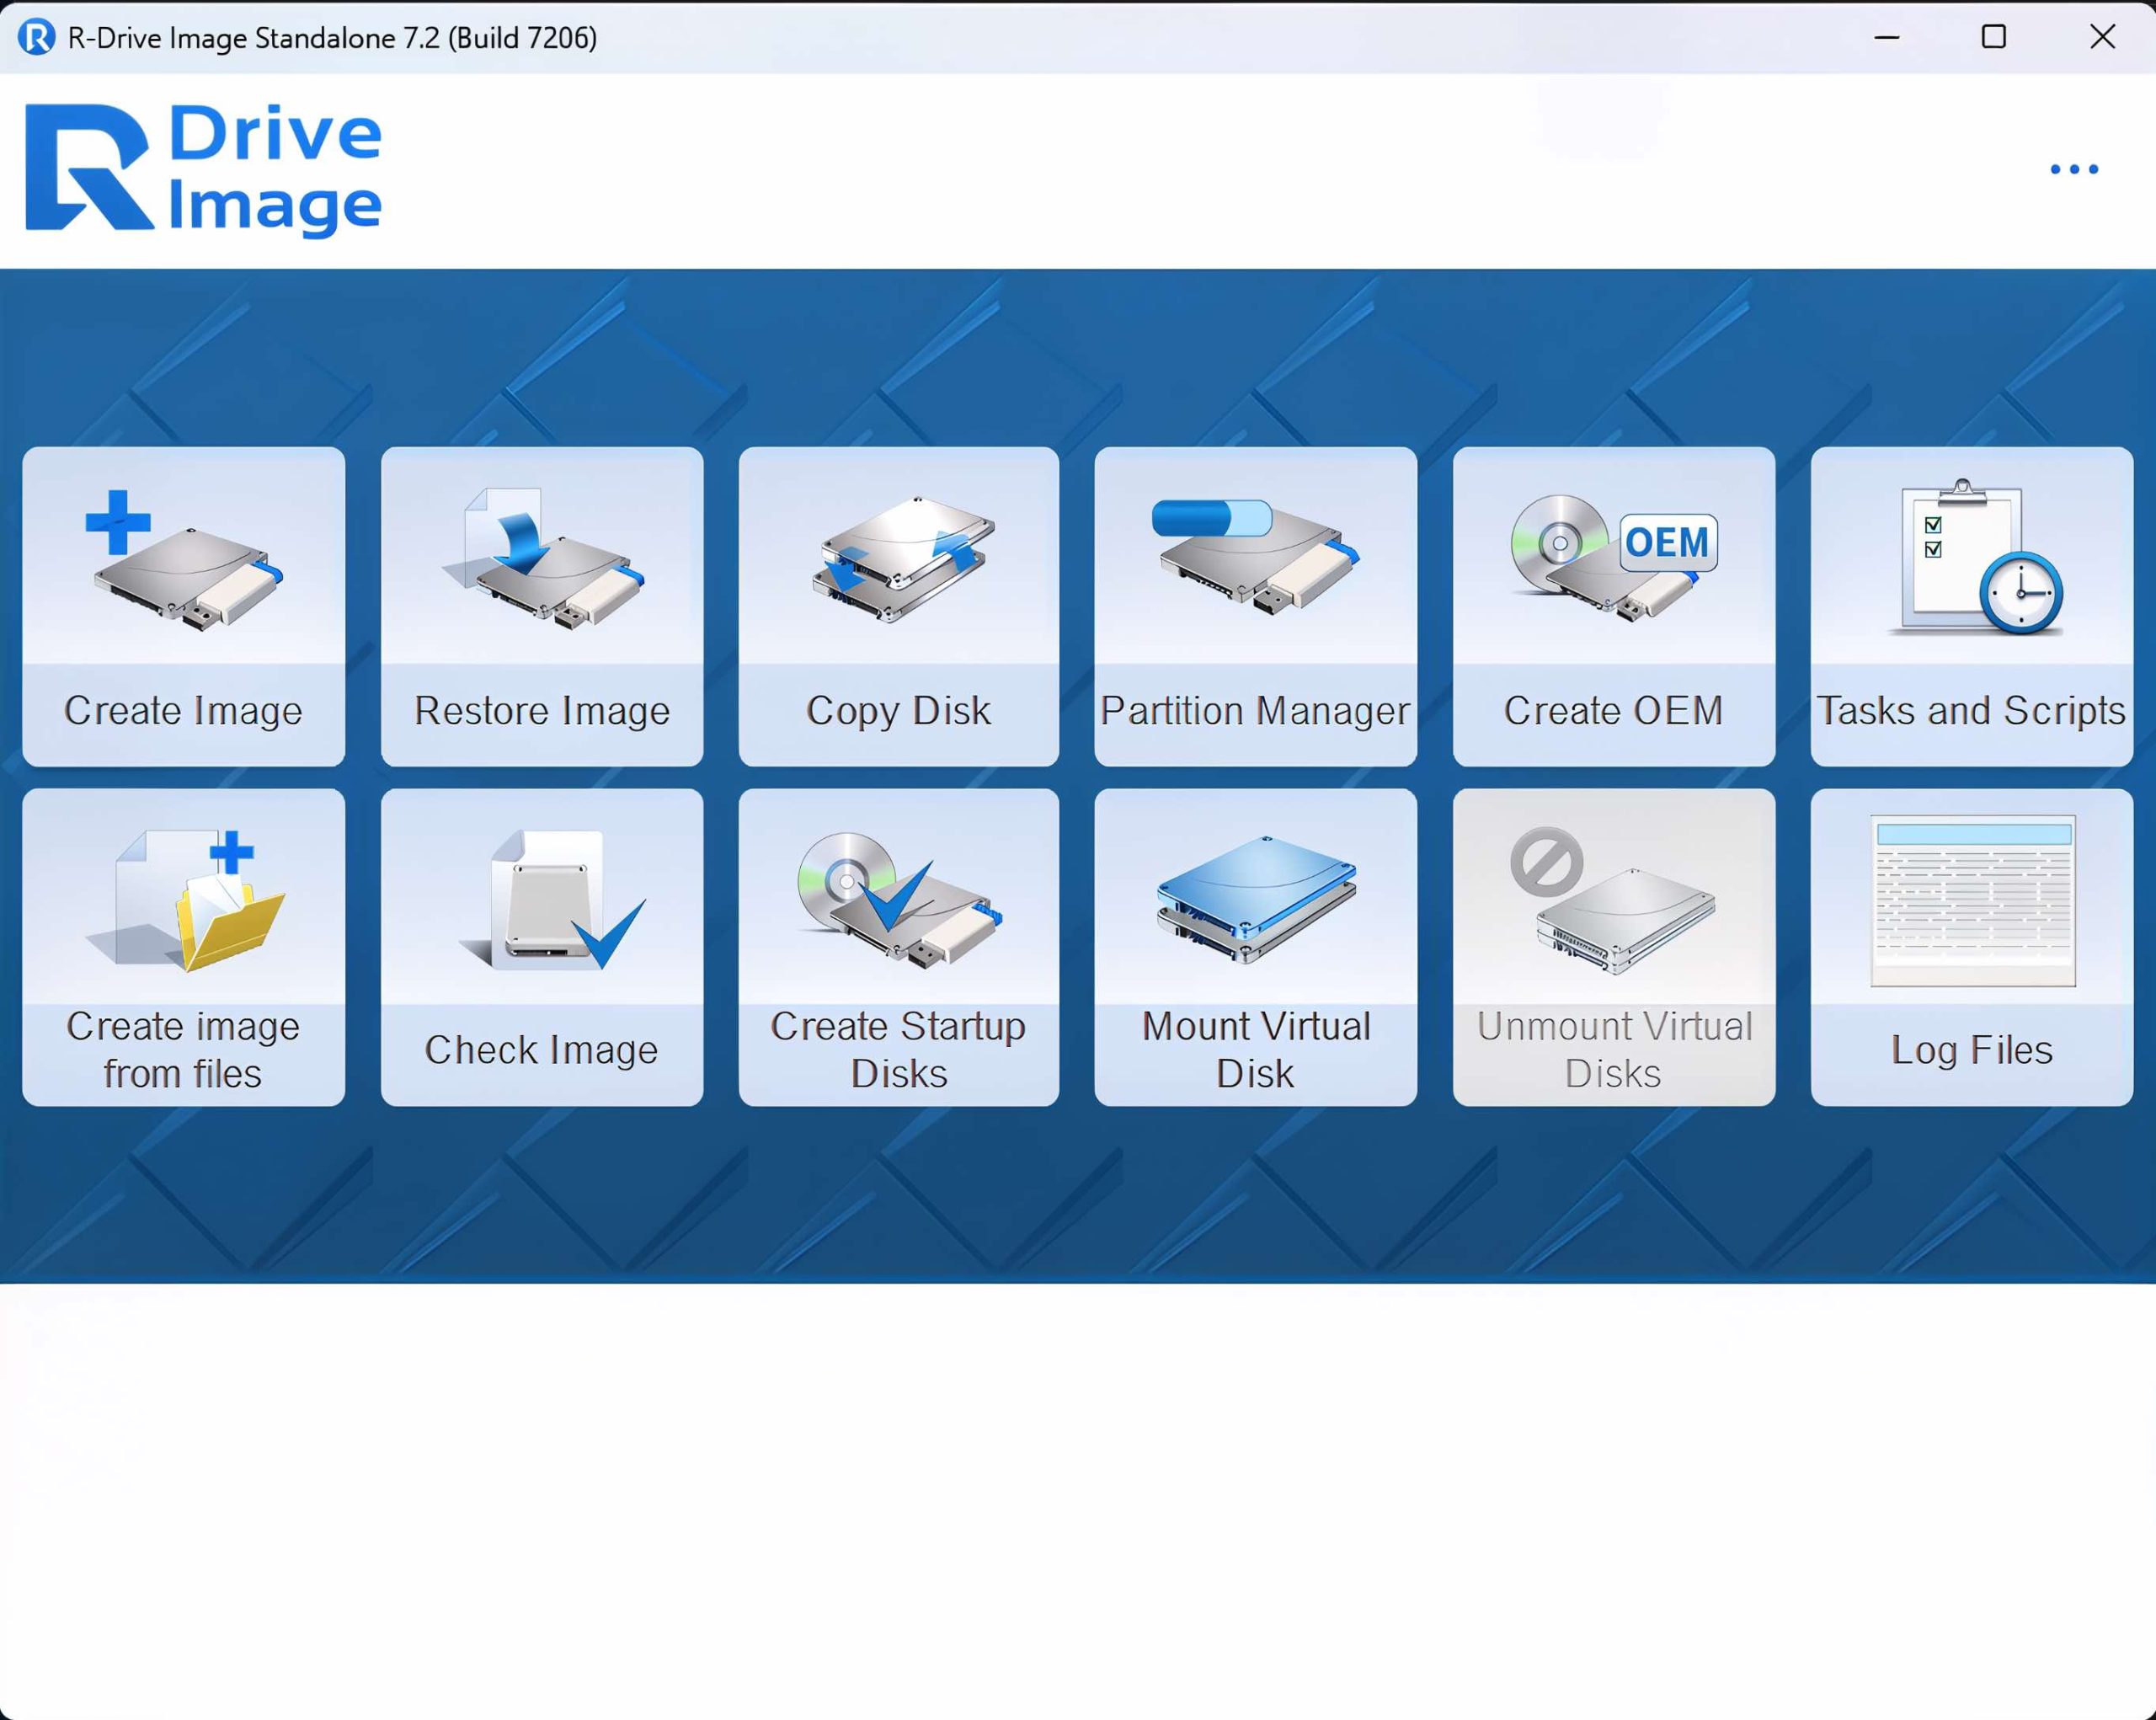Viewport: 2156px width, 1720px height.
Task: Open the Create Image tile
Action: (184, 607)
